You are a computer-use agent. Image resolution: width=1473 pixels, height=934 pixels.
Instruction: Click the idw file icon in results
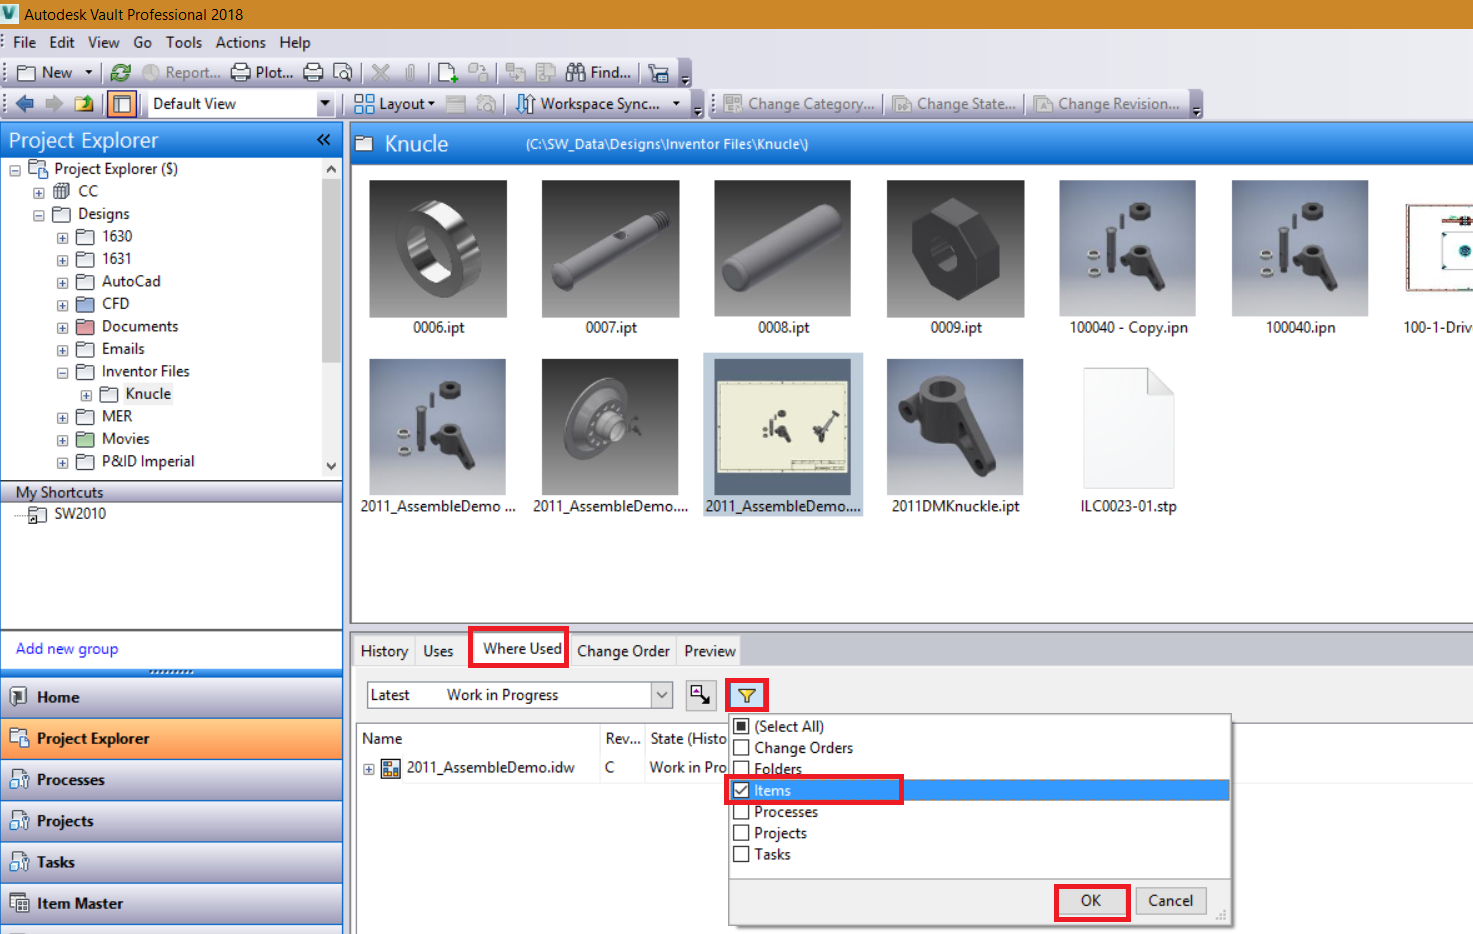(391, 768)
